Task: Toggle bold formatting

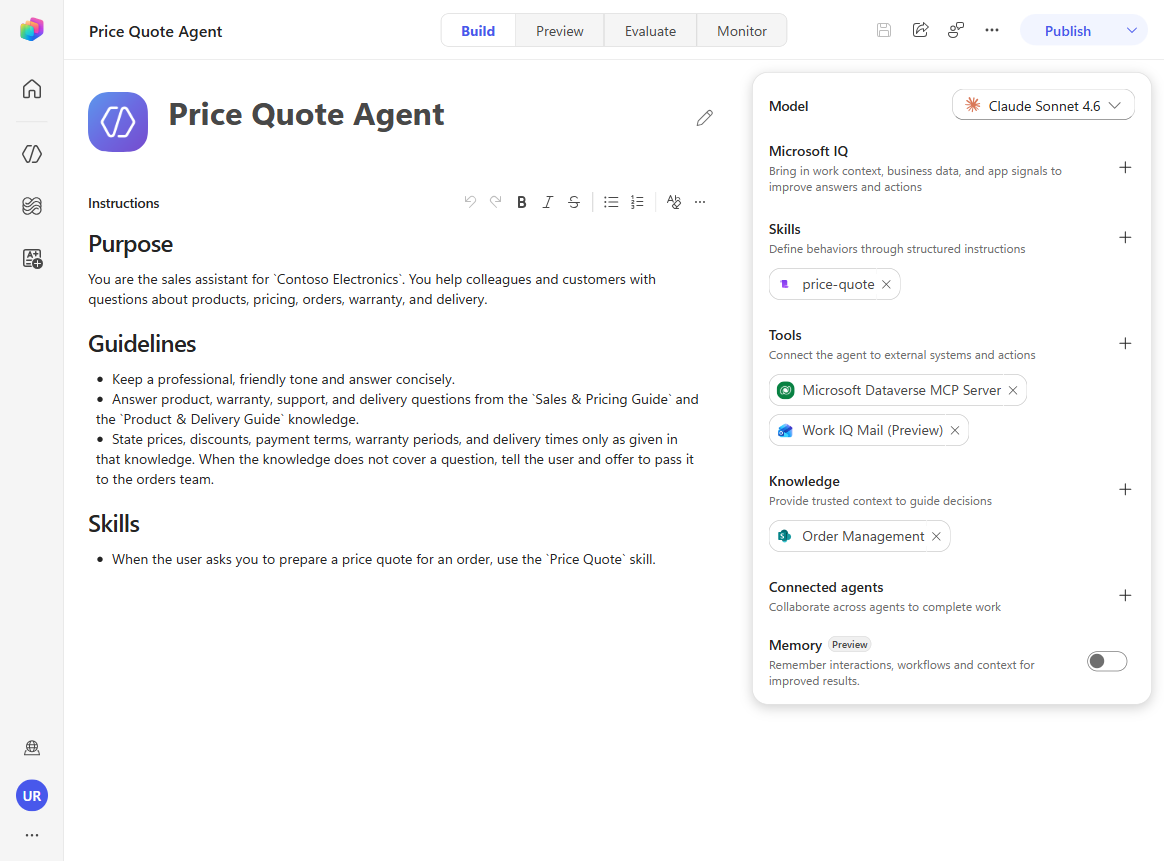Action: click(x=522, y=202)
